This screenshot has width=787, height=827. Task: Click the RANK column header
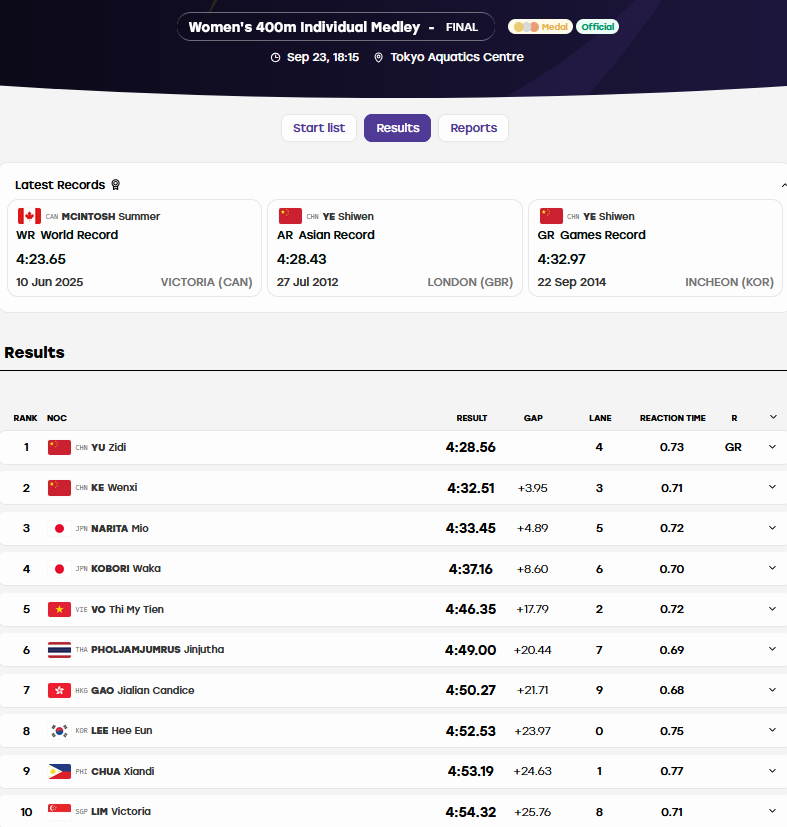(x=25, y=418)
